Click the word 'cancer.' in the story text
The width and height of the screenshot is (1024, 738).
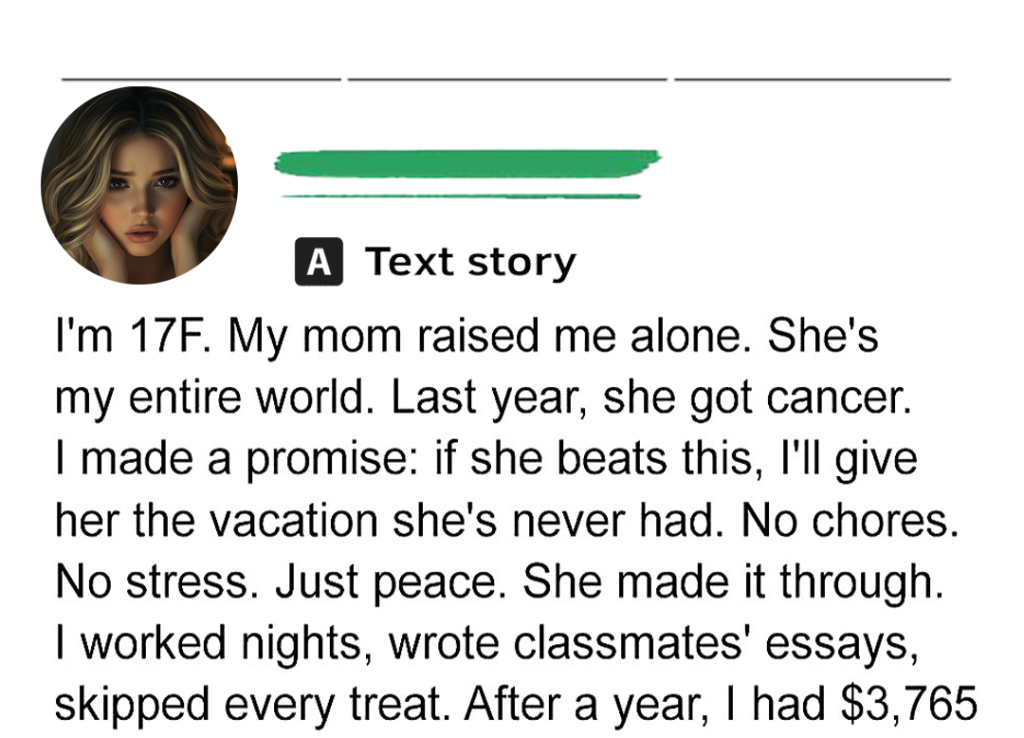[838, 398]
